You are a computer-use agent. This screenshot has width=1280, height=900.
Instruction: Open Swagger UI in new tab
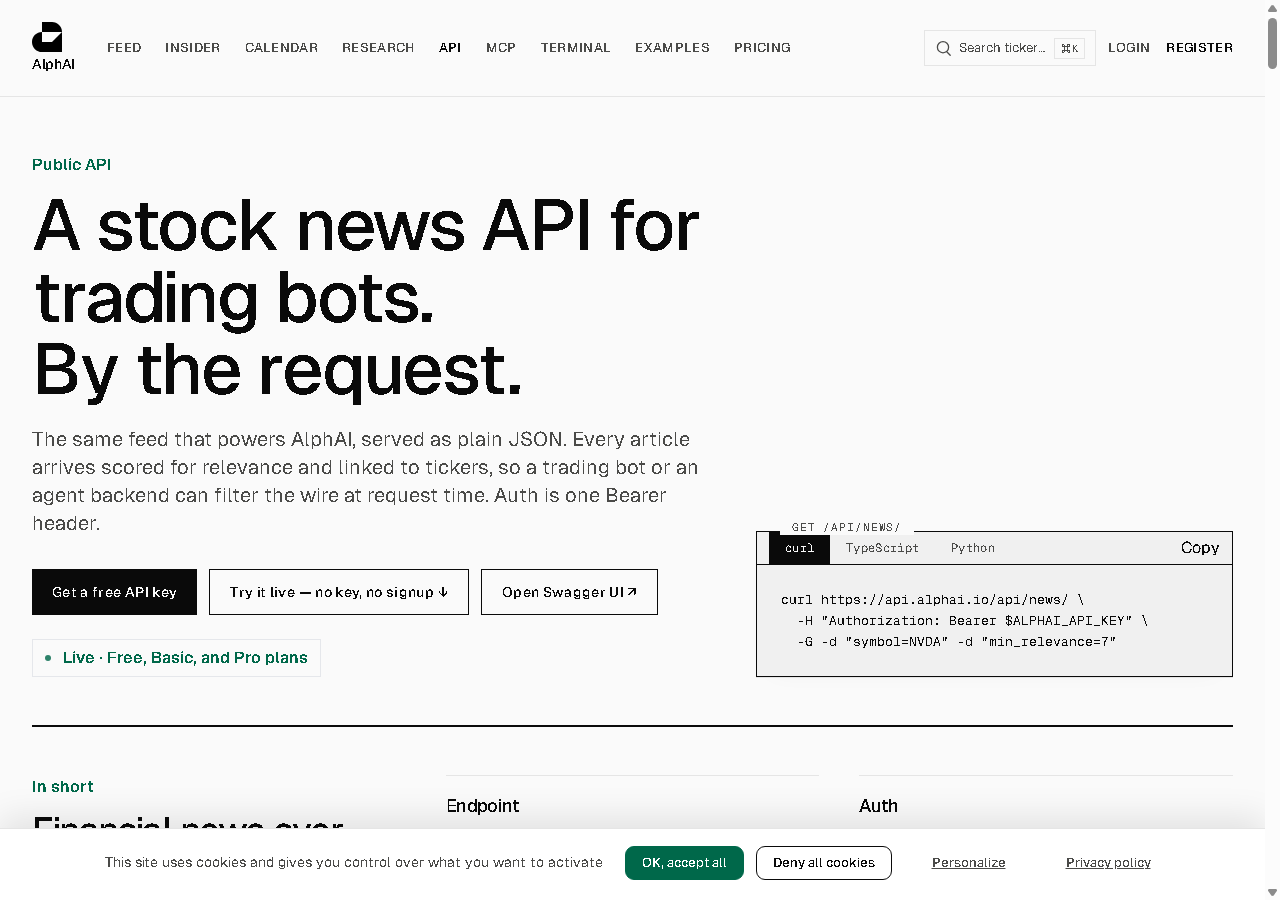pyautogui.click(x=569, y=592)
